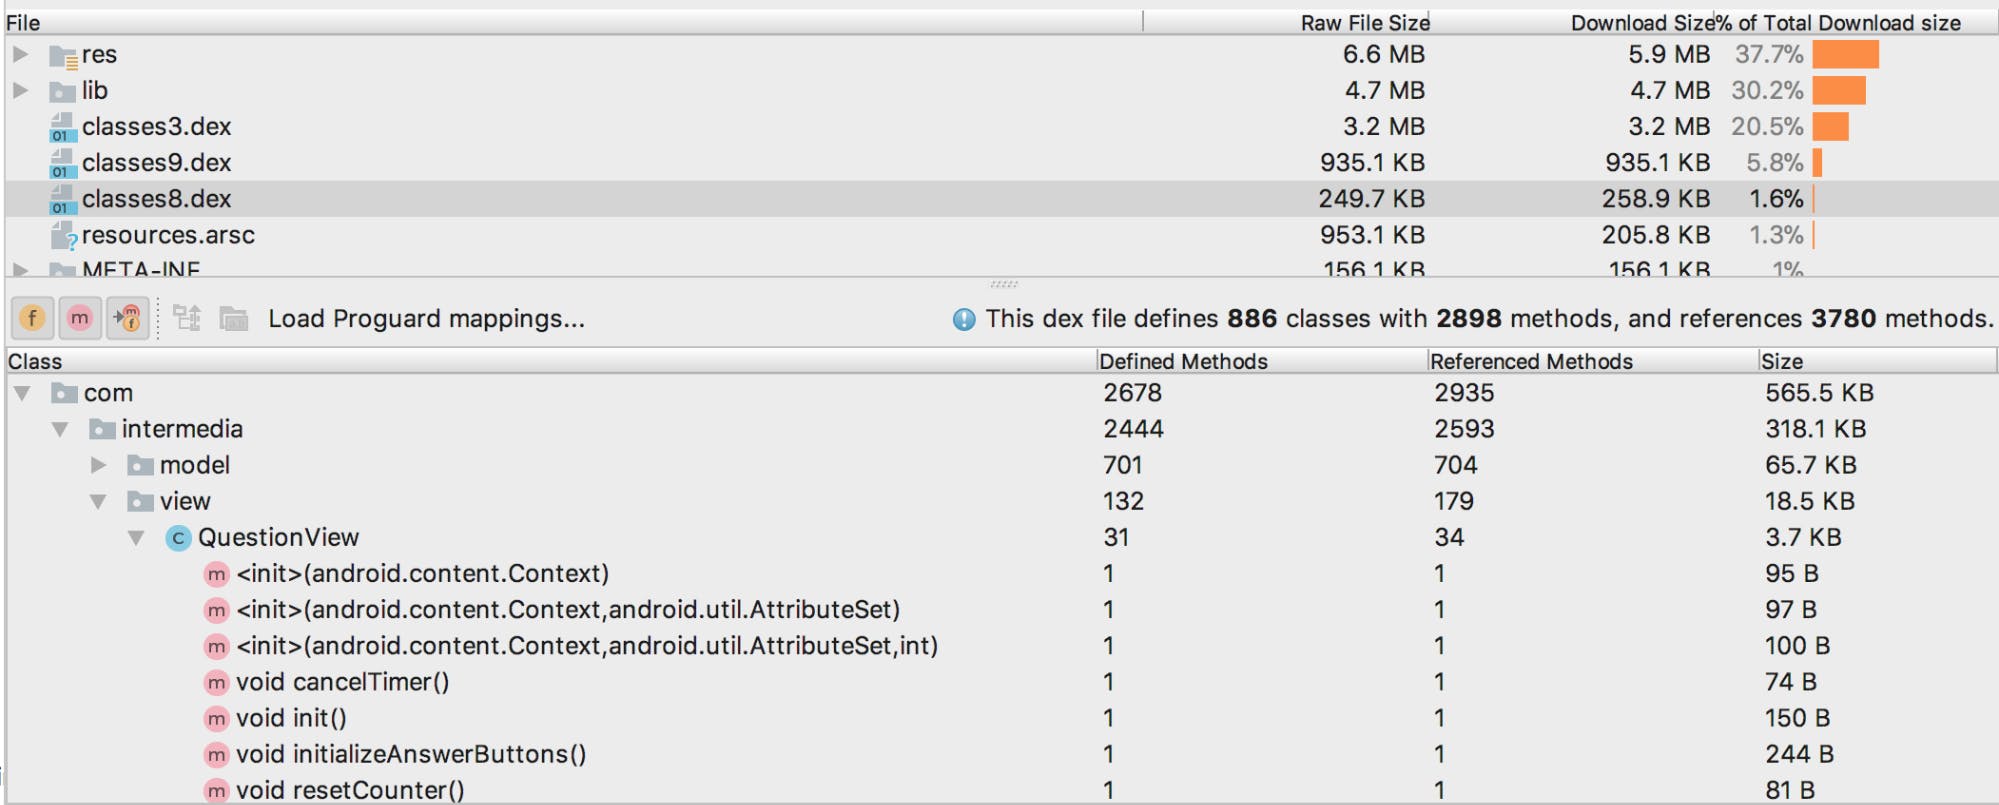Screen dimensions: 1999x805
Task: Click the QuestionView class icon
Action: point(178,538)
